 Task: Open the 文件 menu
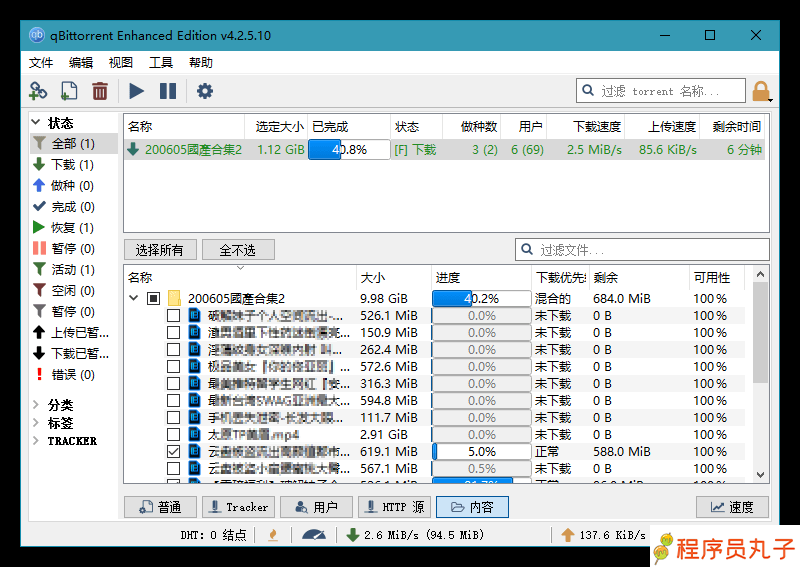click(x=41, y=63)
